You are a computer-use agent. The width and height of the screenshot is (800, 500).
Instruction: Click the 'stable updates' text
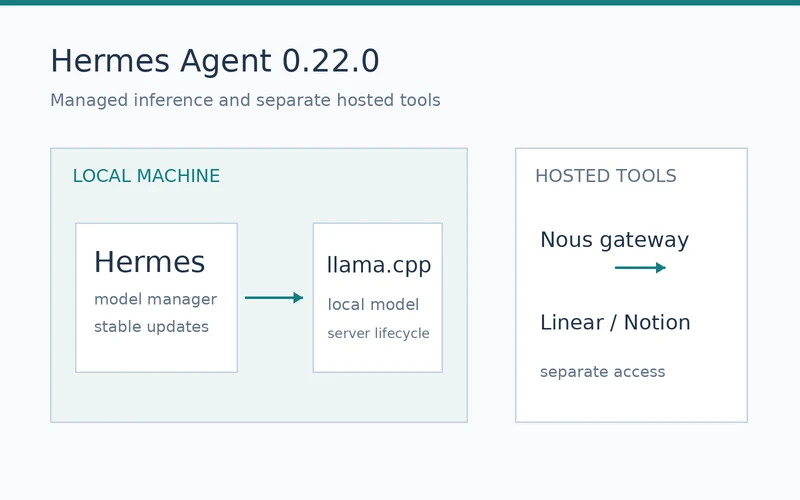(x=152, y=327)
